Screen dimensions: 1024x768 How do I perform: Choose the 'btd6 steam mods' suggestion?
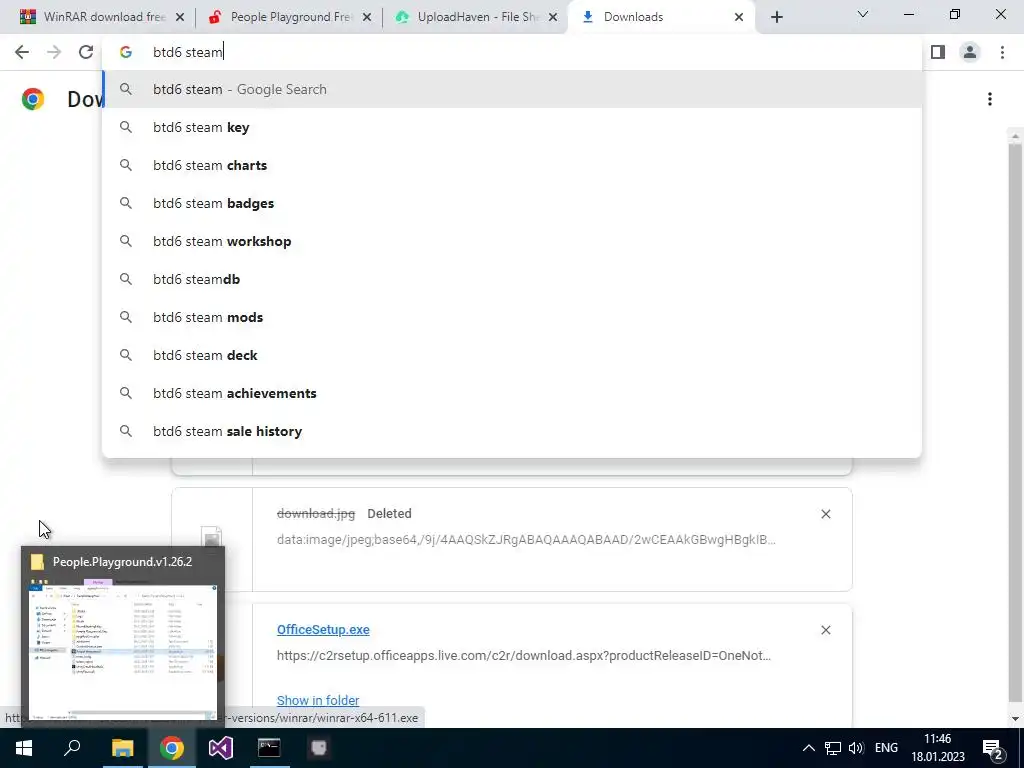tap(512, 317)
